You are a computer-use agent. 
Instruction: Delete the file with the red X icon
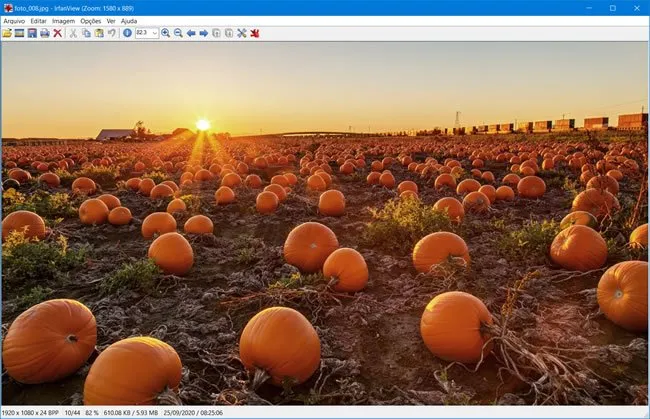click(58, 33)
